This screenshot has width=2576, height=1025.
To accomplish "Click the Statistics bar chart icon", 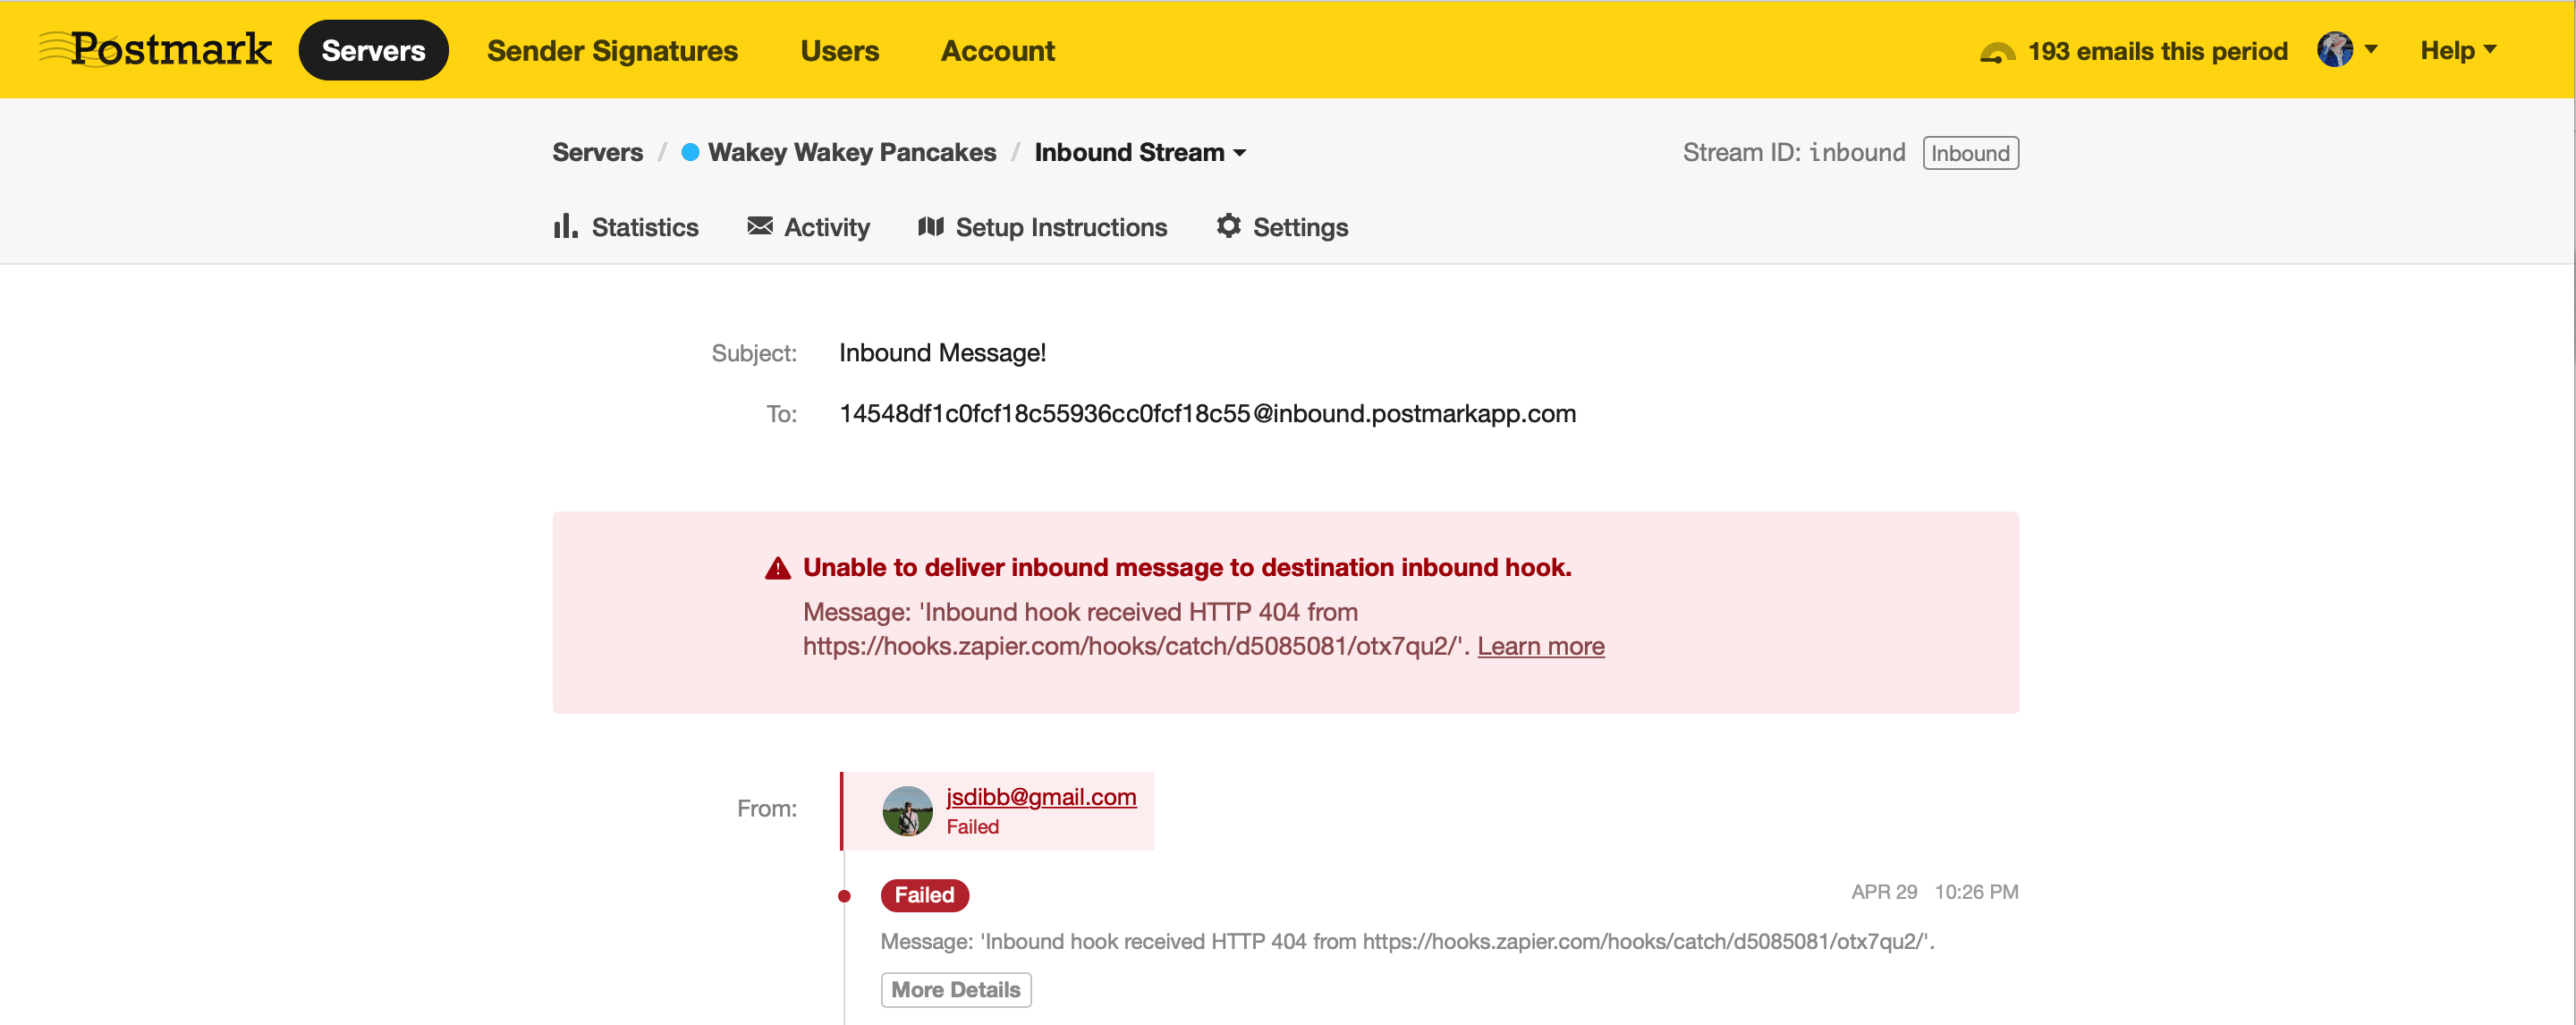I will 565,226.
